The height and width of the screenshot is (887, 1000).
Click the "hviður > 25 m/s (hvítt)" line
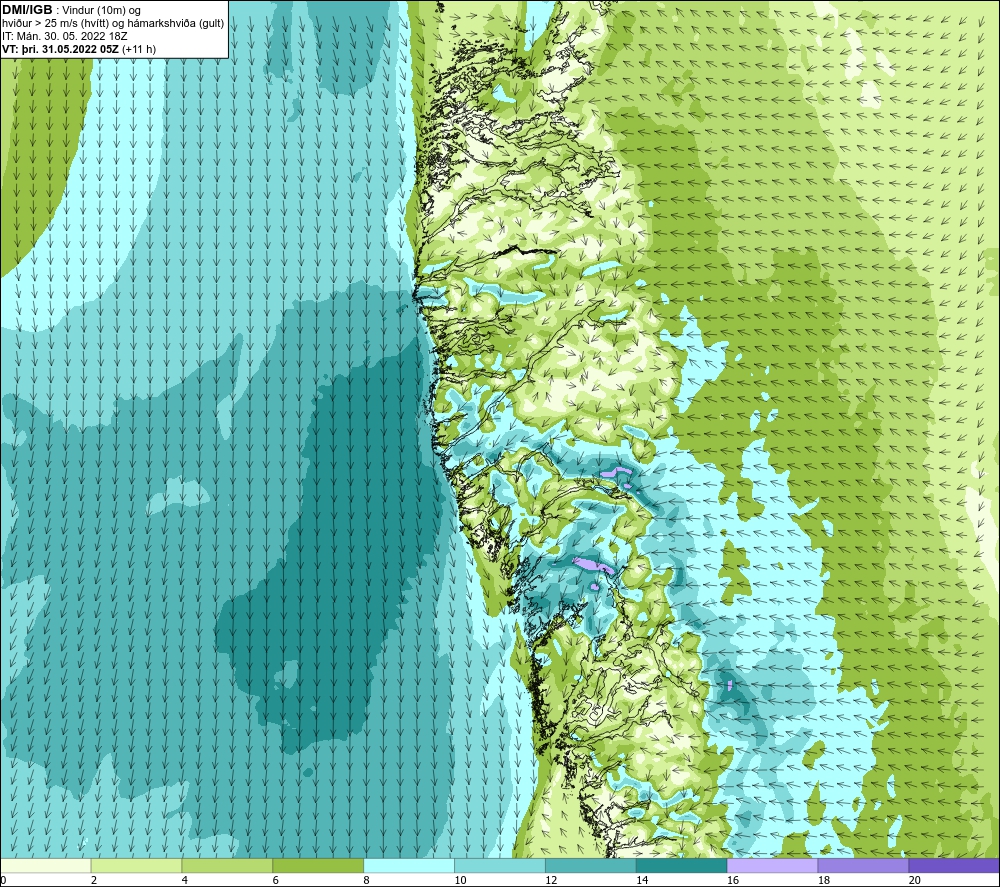[x=55, y=24]
